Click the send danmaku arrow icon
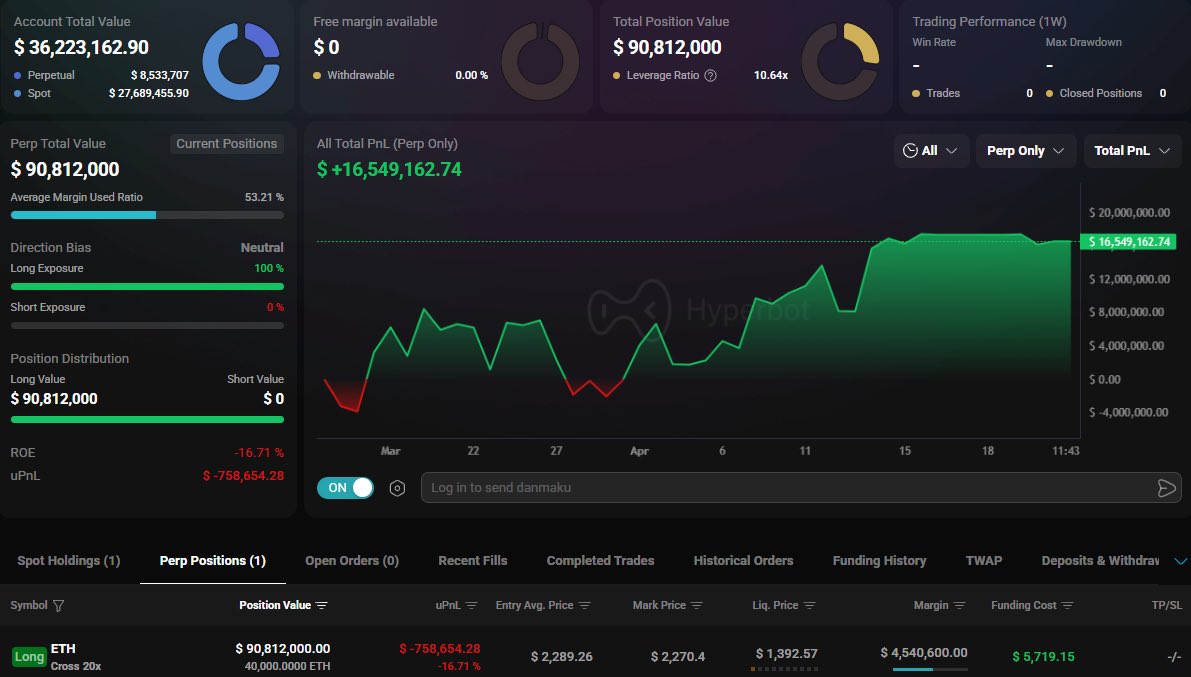This screenshot has width=1191, height=677. (1167, 488)
